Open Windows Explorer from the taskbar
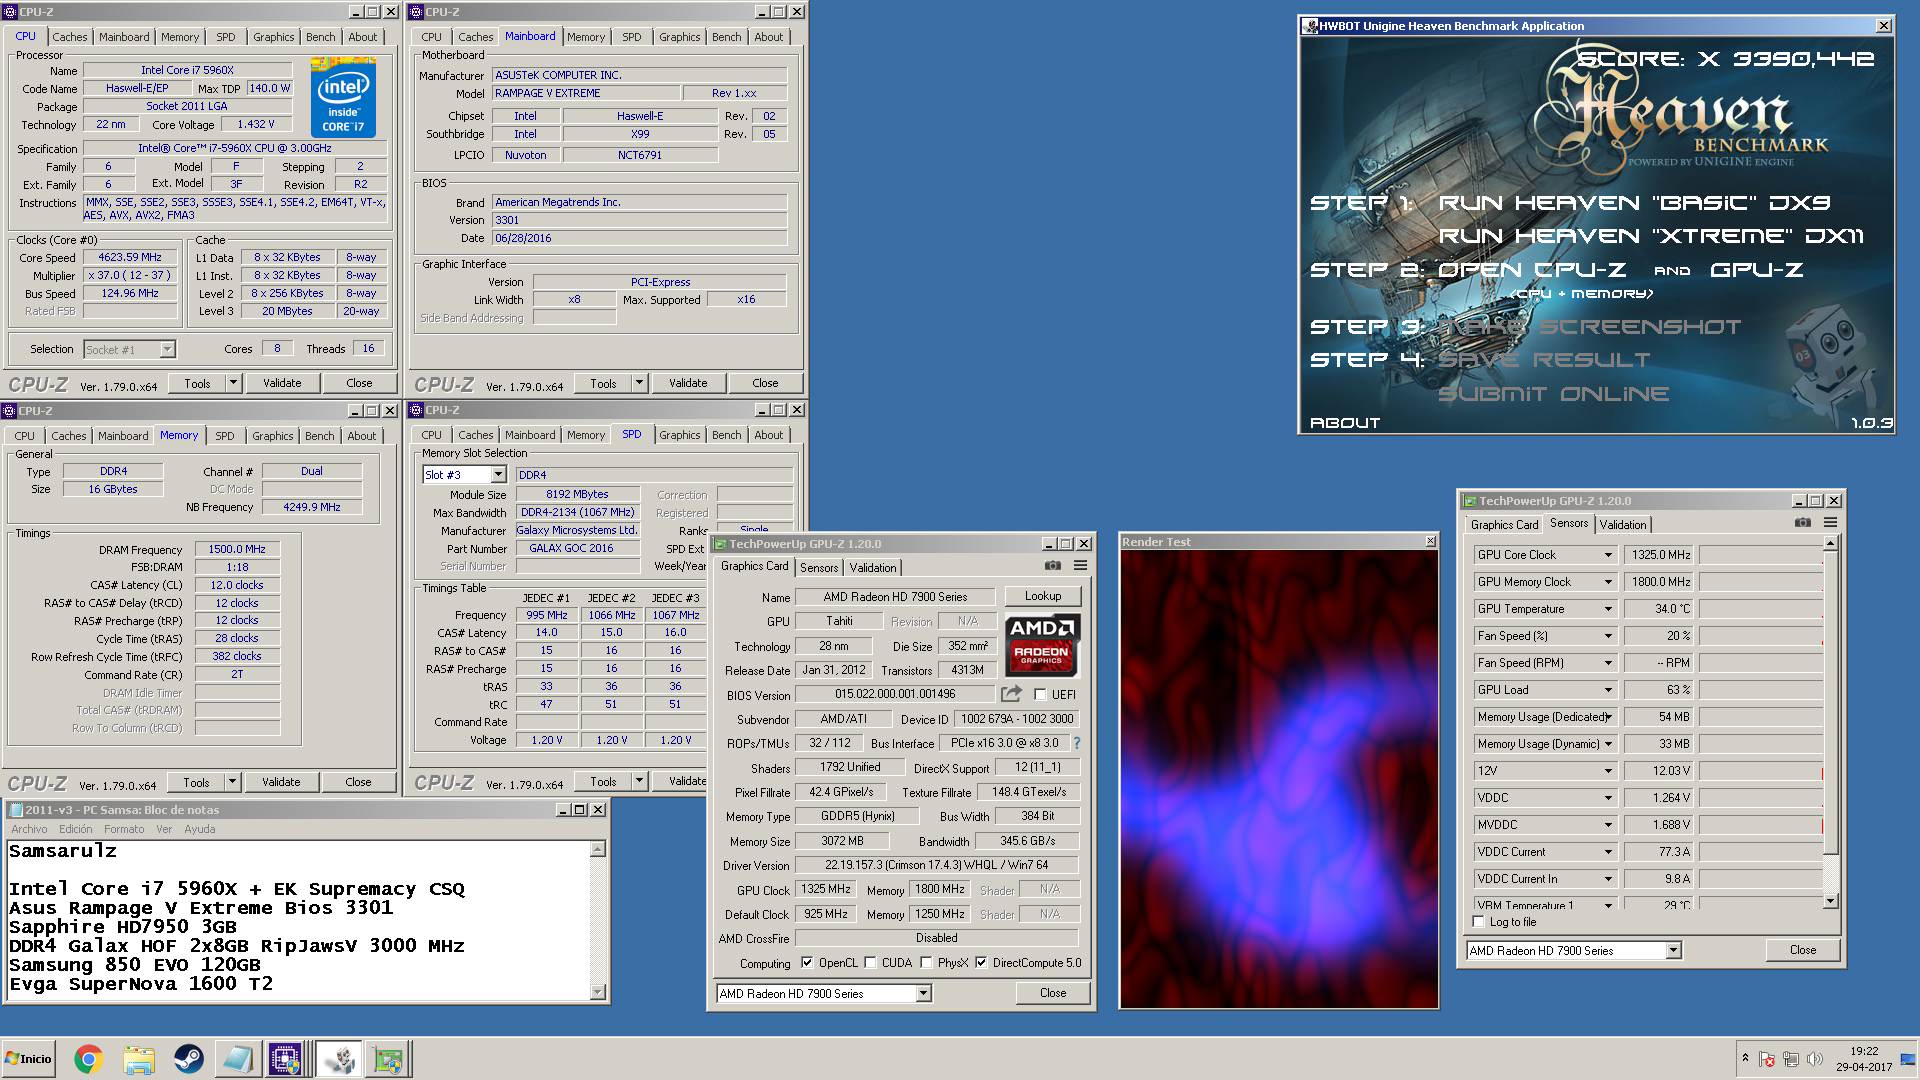Image resolution: width=1920 pixels, height=1080 pixels. 139,1059
